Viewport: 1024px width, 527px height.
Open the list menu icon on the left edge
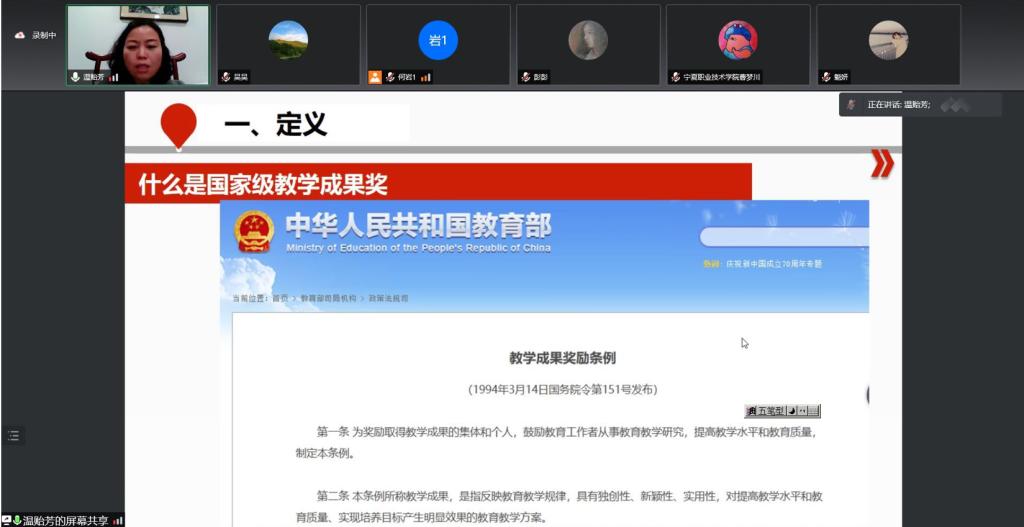point(14,436)
